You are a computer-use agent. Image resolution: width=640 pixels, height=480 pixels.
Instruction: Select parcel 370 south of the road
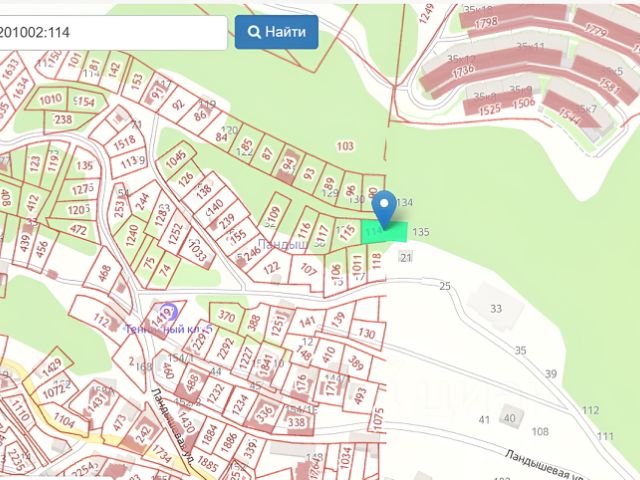pos(227,317)
